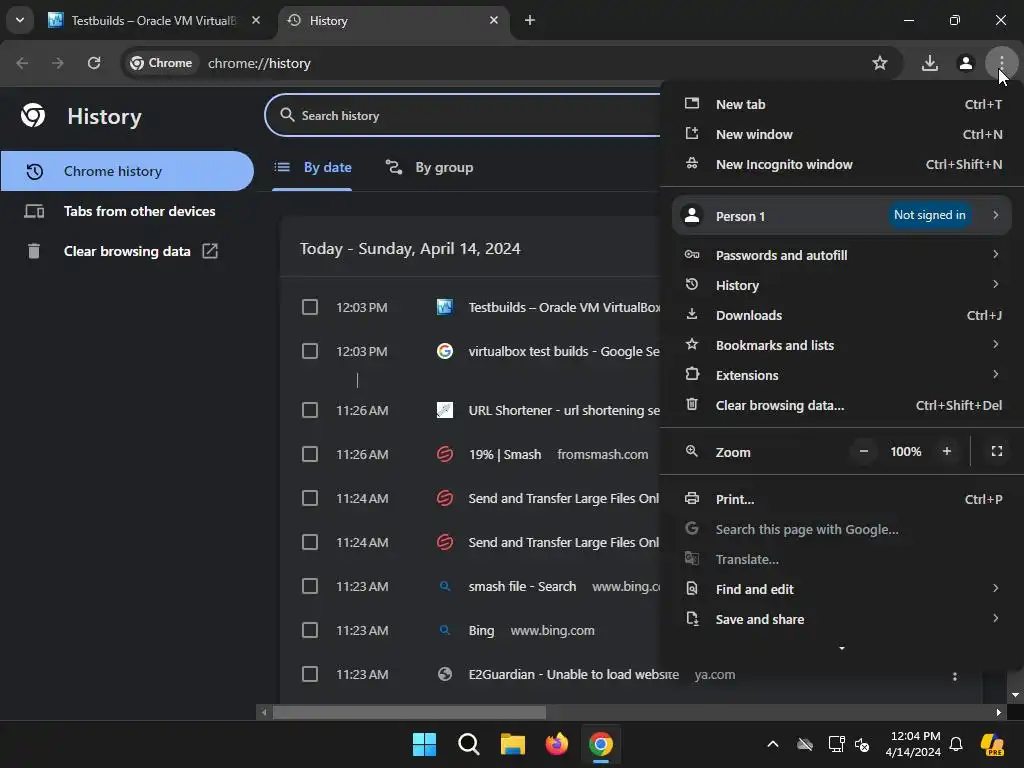Open the virtualbox test builds Google Search link
Viewport: 1024px width, 768px height.
(x=564, y=351)
